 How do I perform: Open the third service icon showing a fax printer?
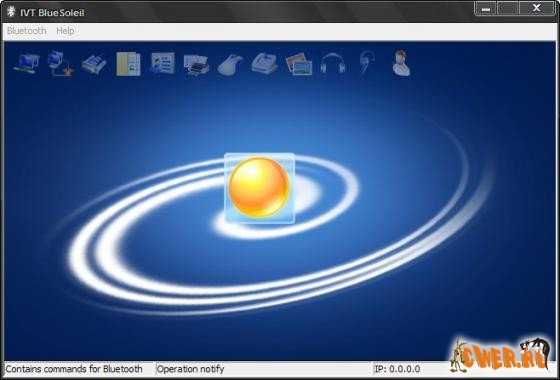tap(94, 64)
